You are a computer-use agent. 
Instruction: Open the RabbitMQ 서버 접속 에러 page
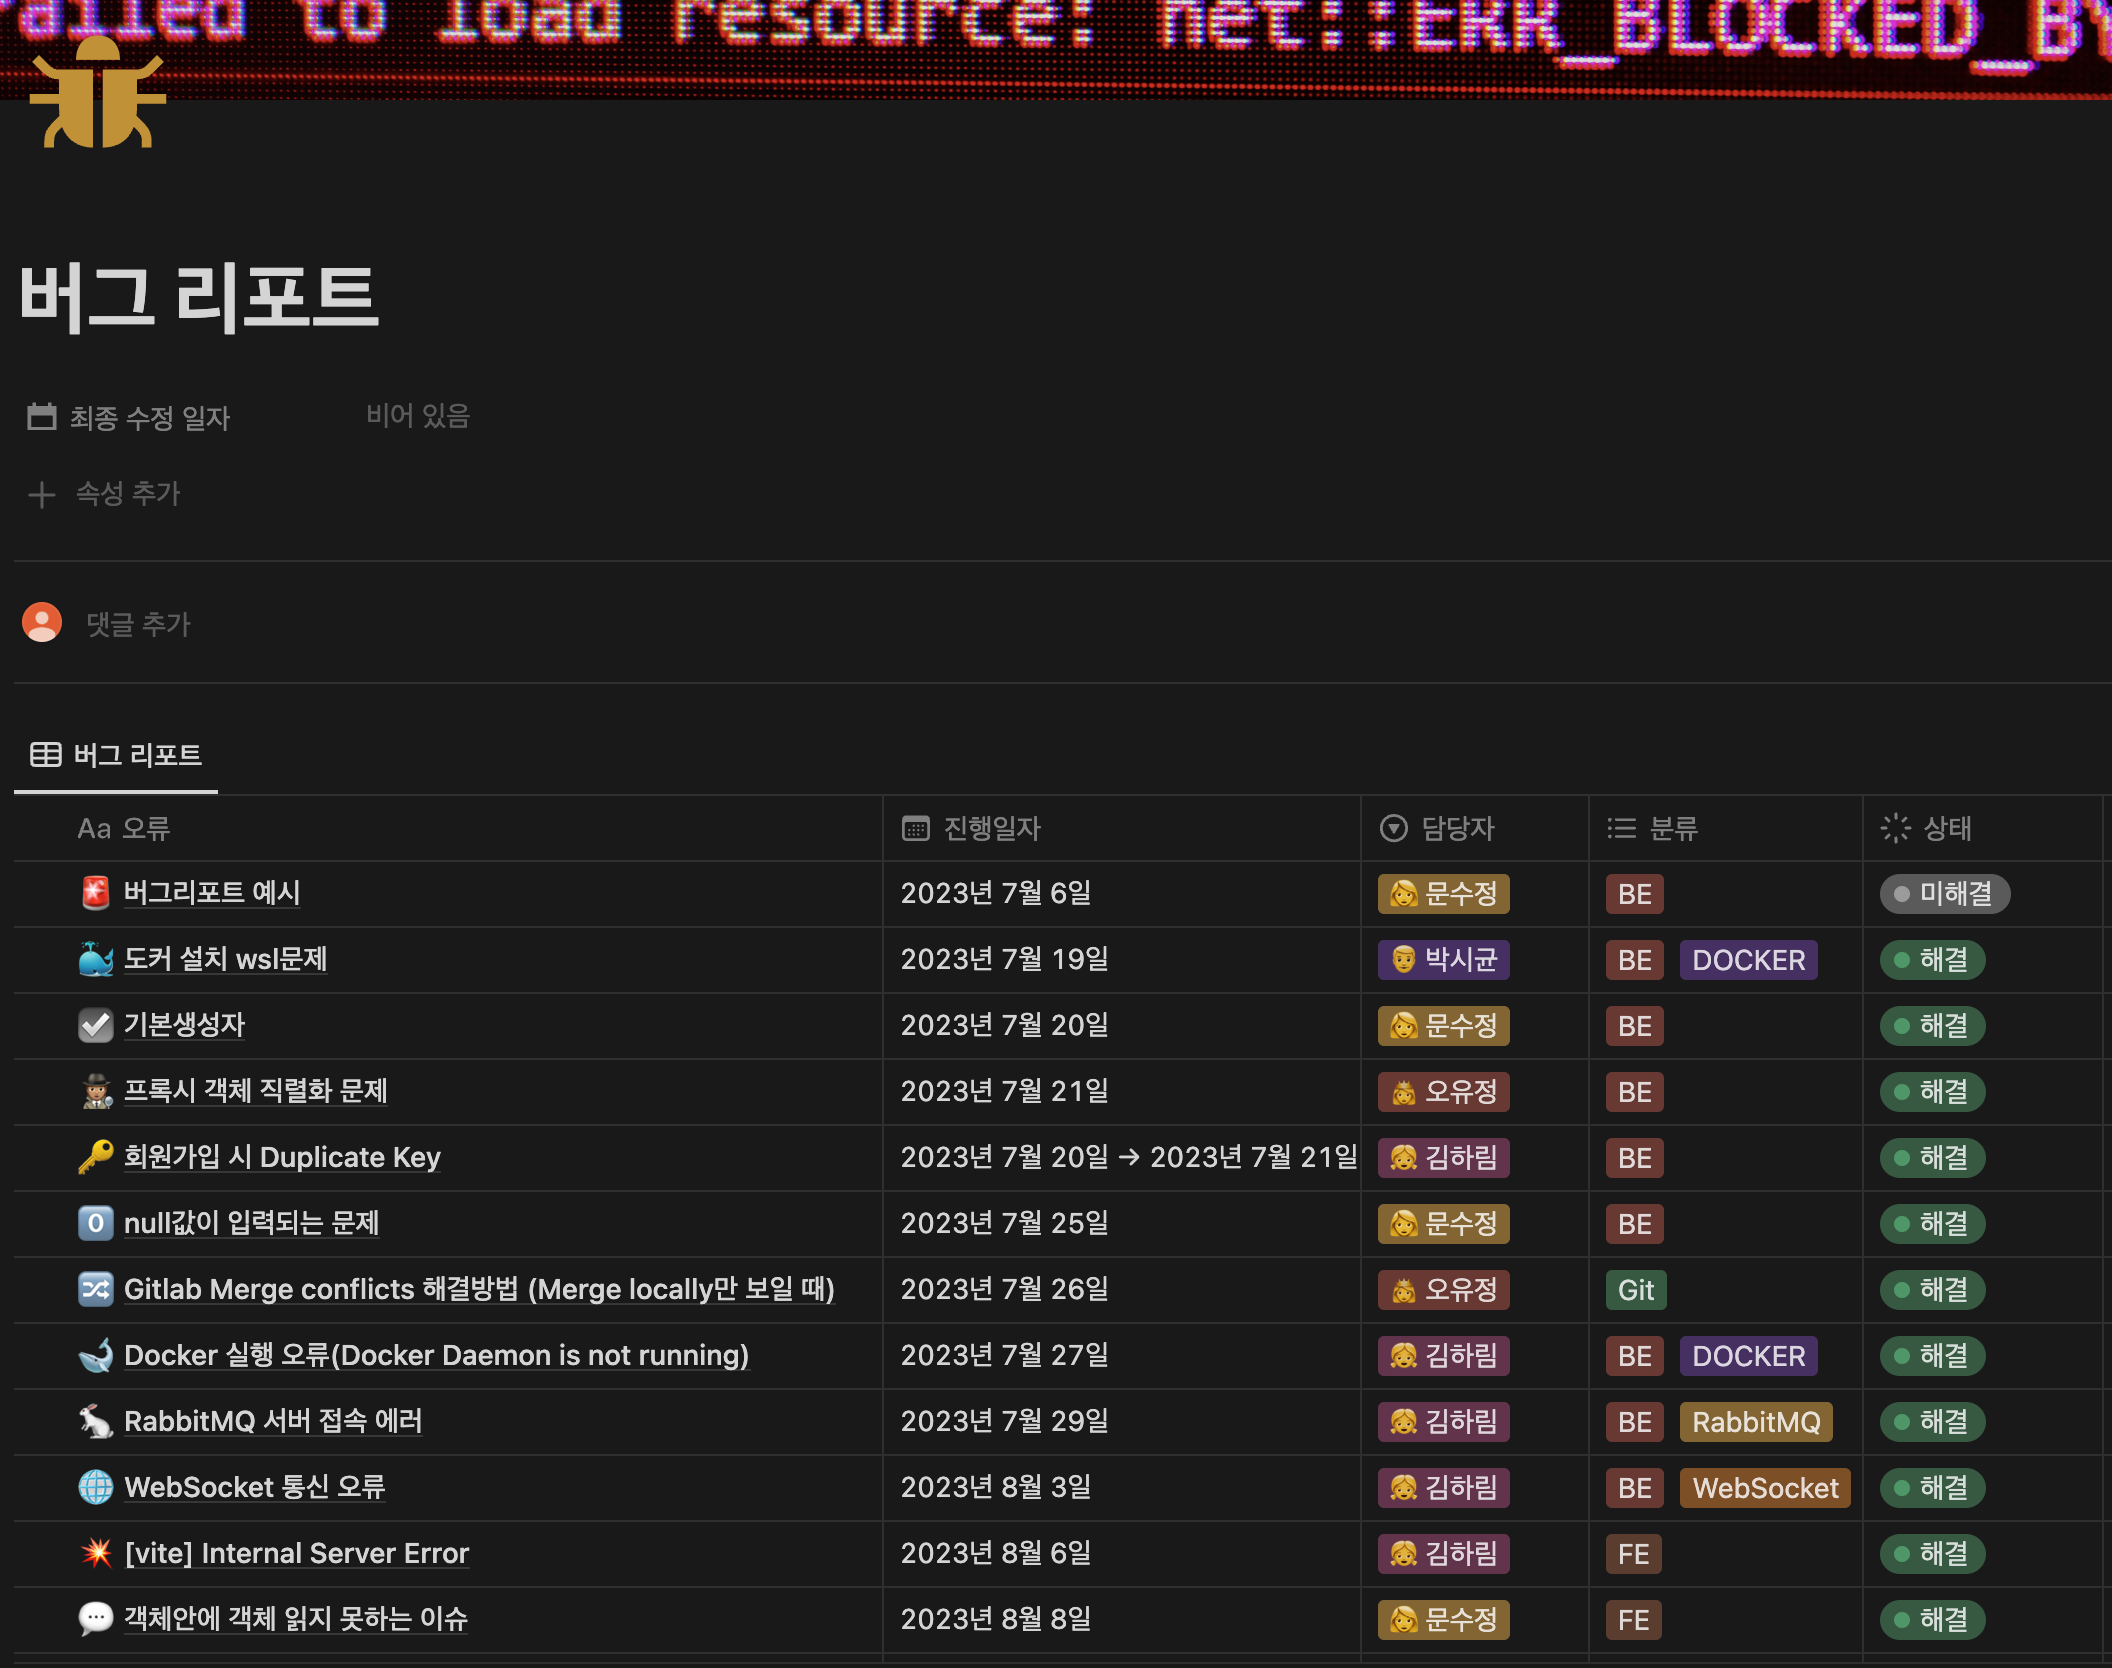coord(273,1421)
